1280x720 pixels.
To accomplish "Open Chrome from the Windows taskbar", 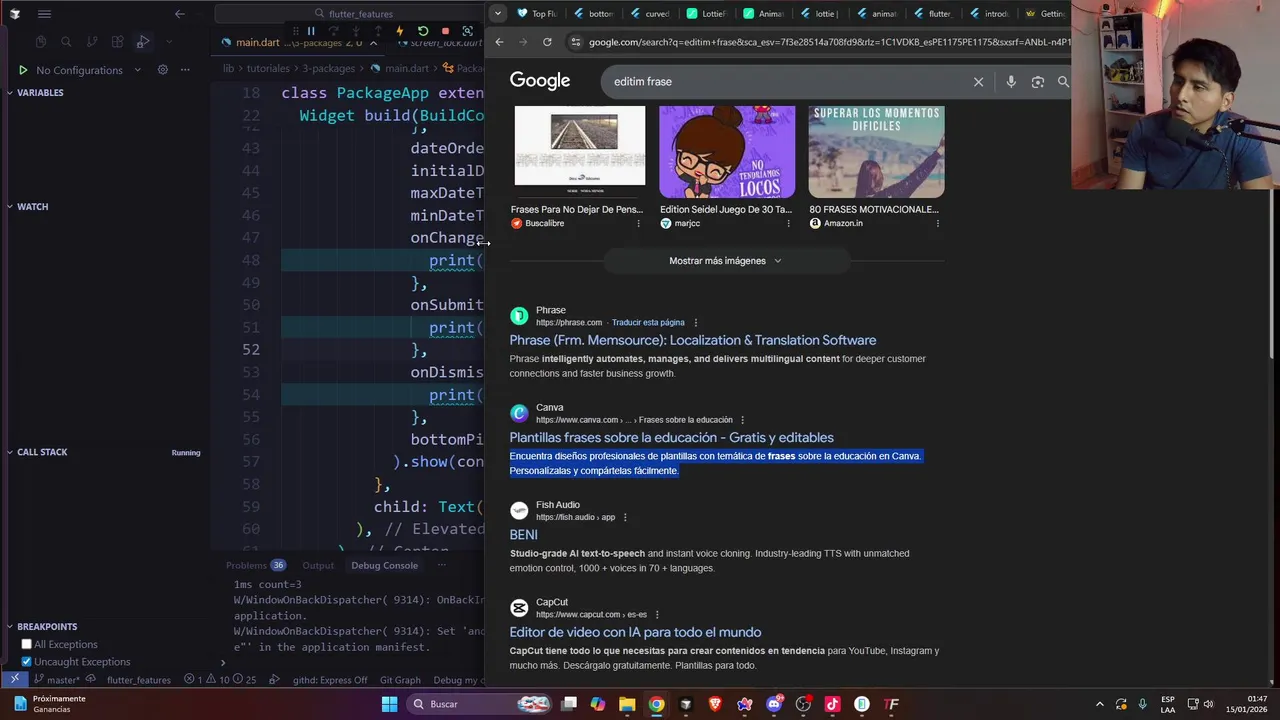I will point(656,704).
